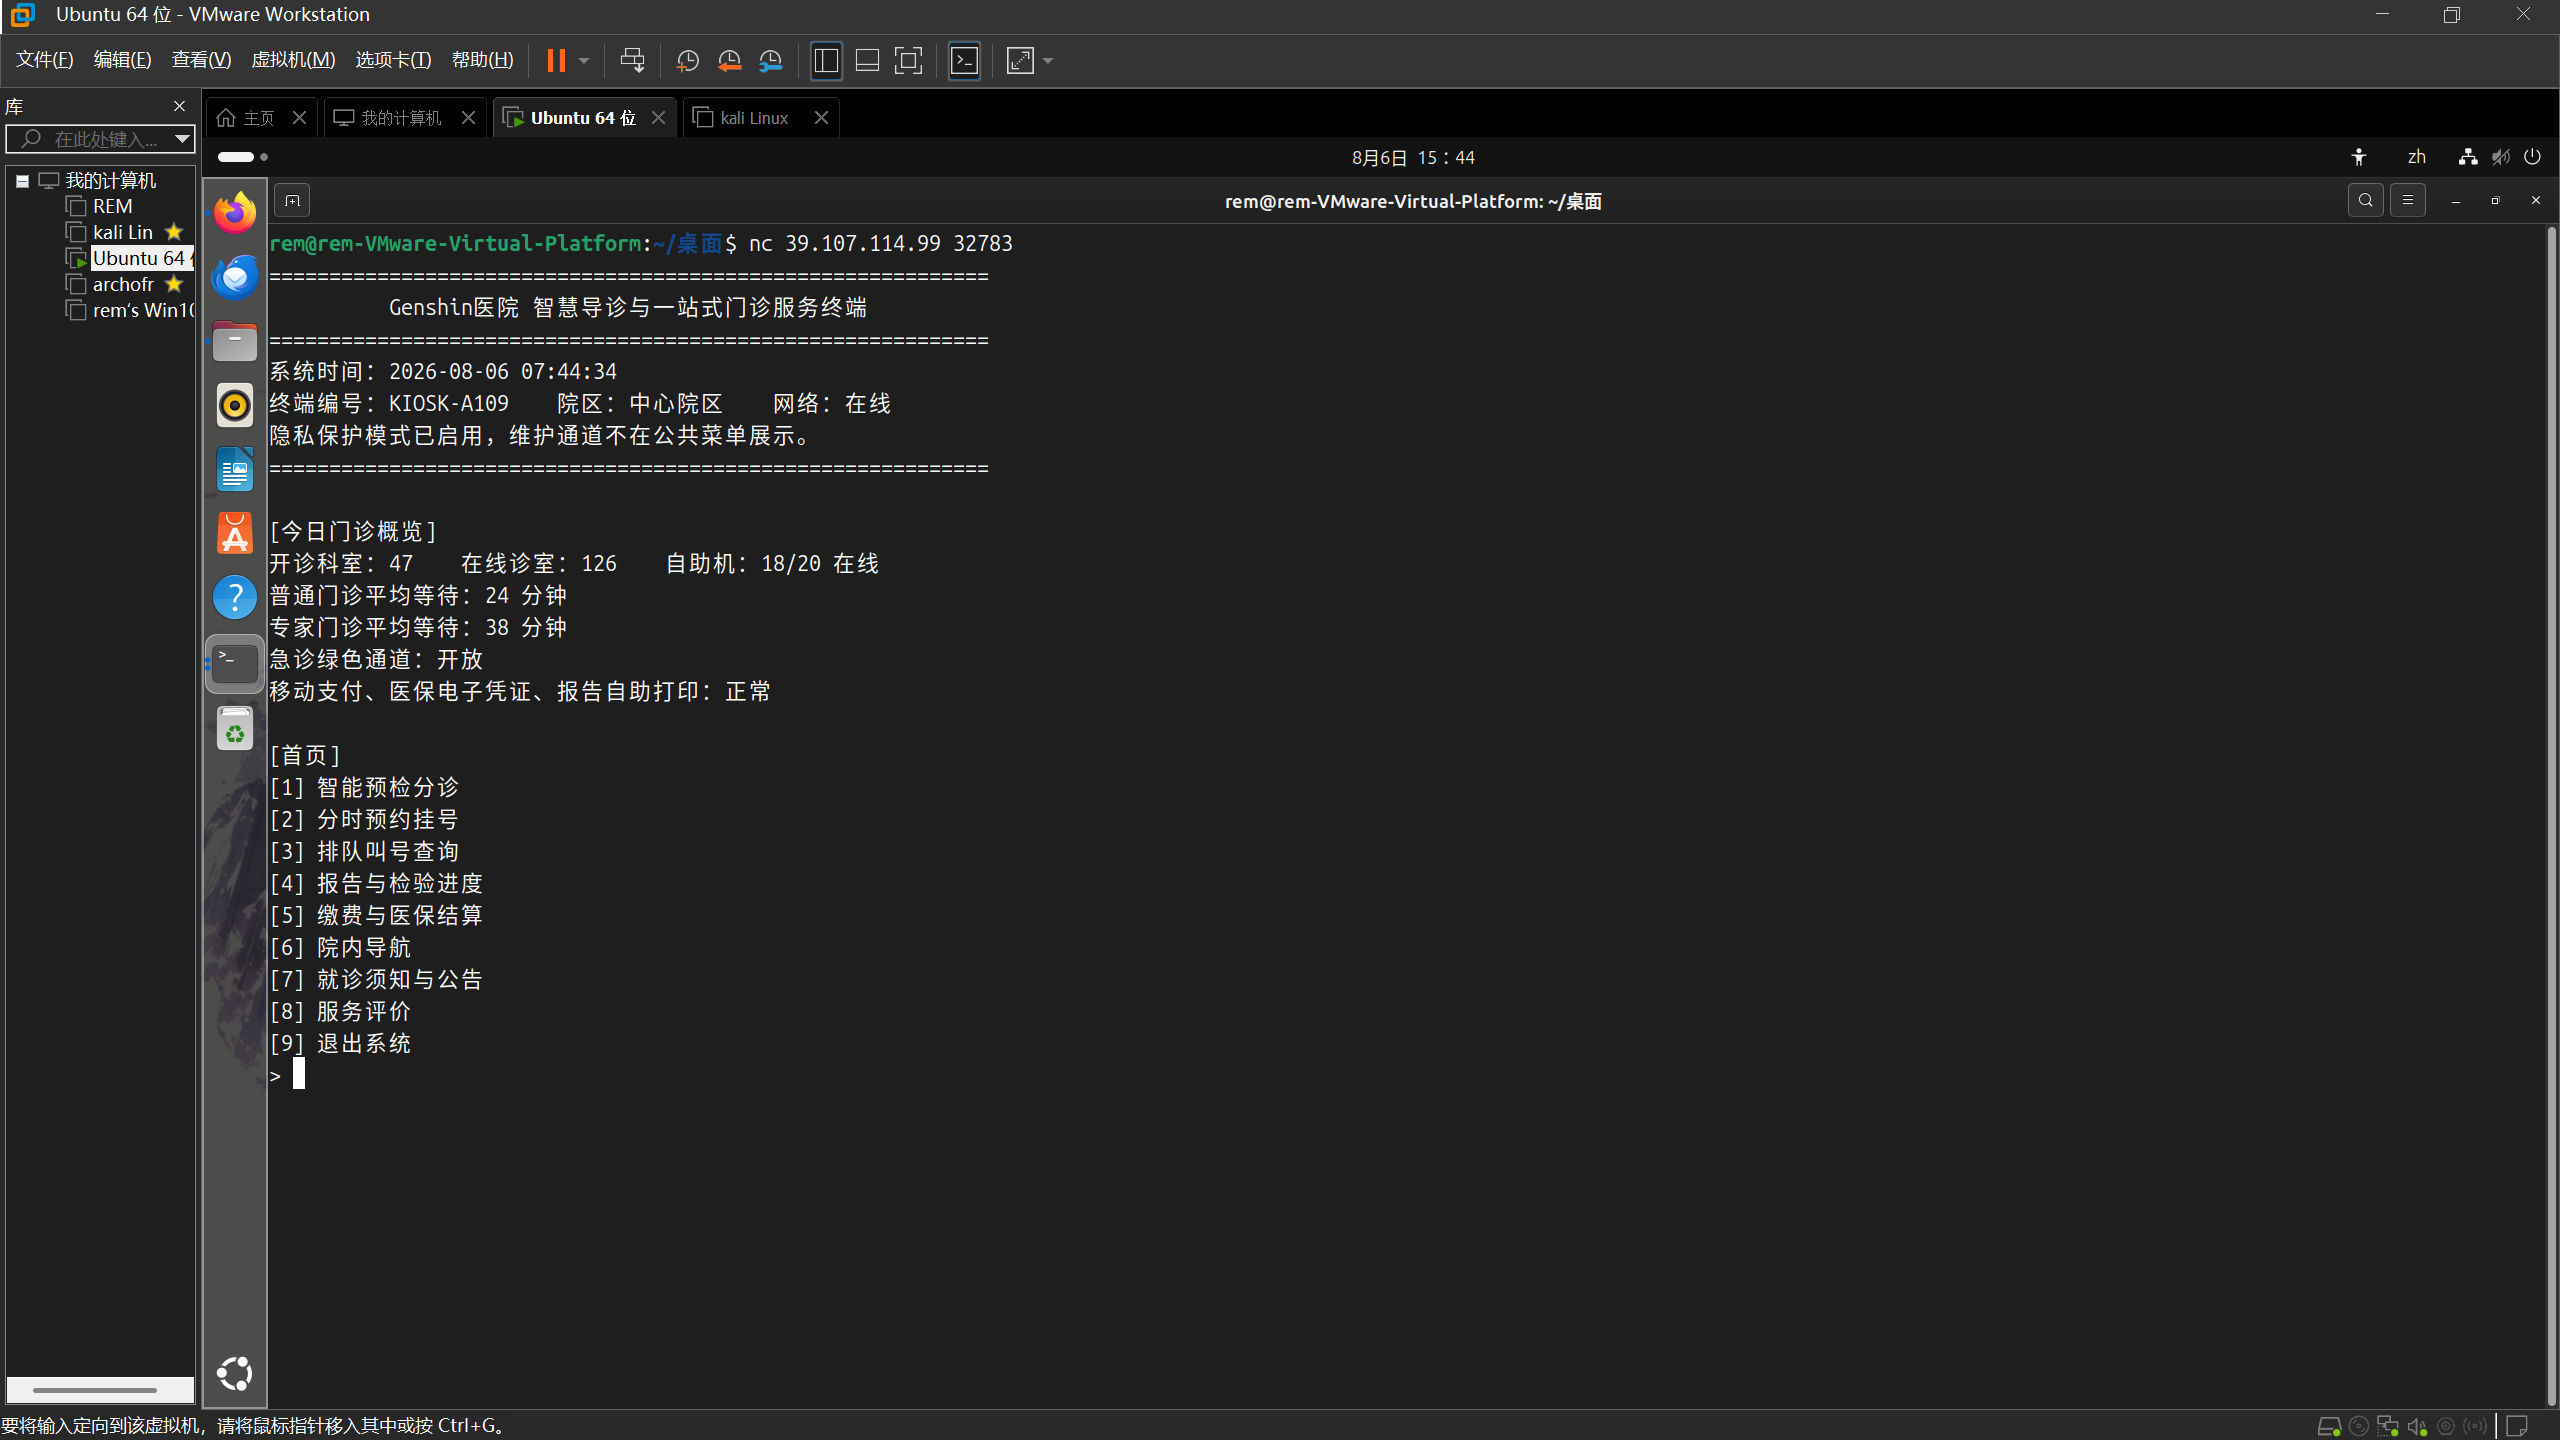Click the stretch guest display icon
Viewport: 2560px width, 1440px height.
(x=1020, y=61)
